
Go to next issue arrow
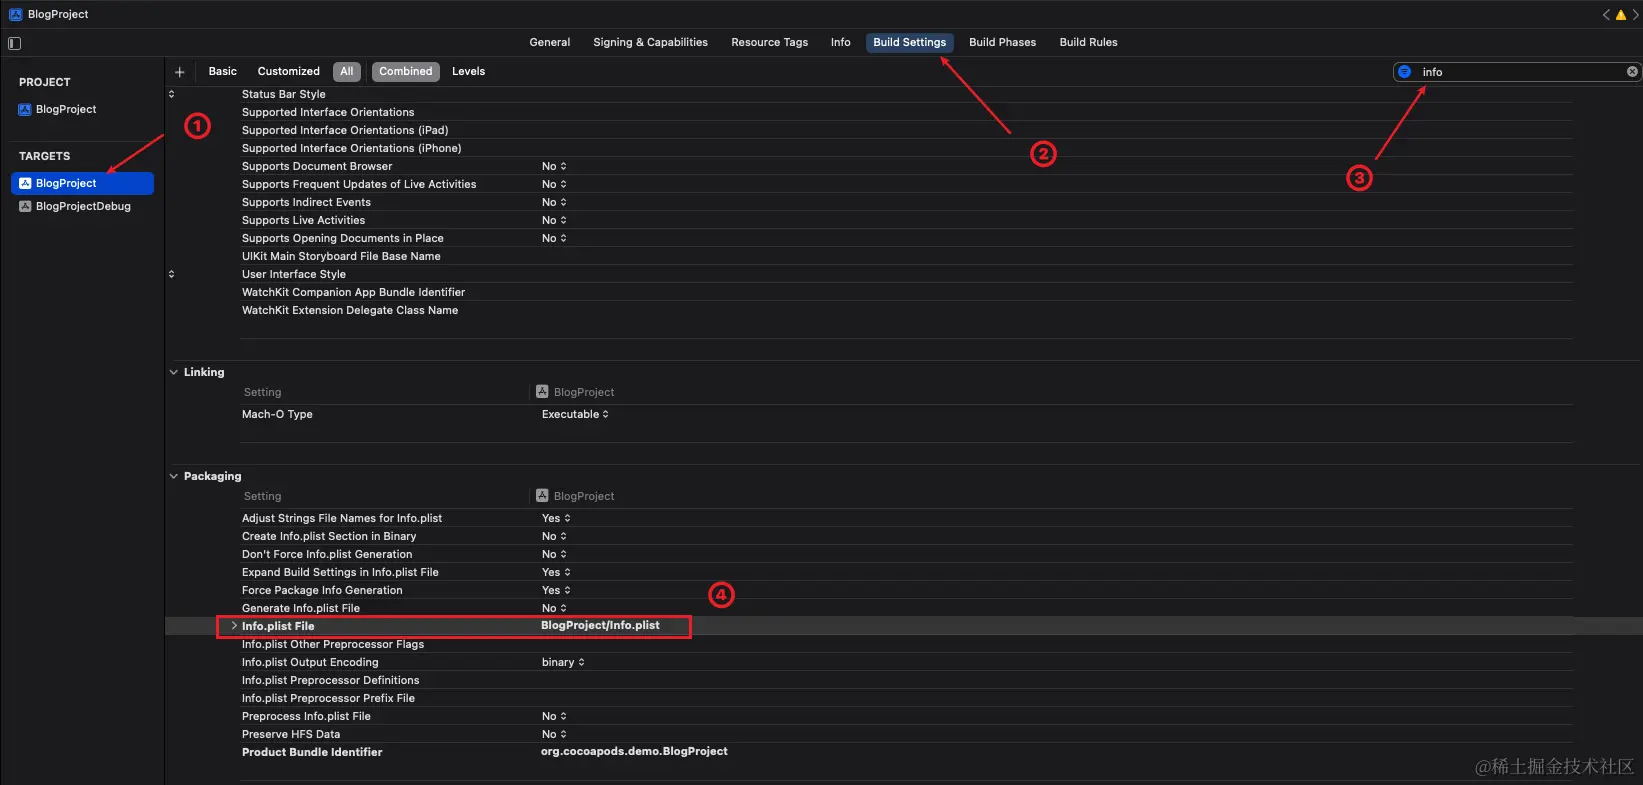pos(1636,15)
